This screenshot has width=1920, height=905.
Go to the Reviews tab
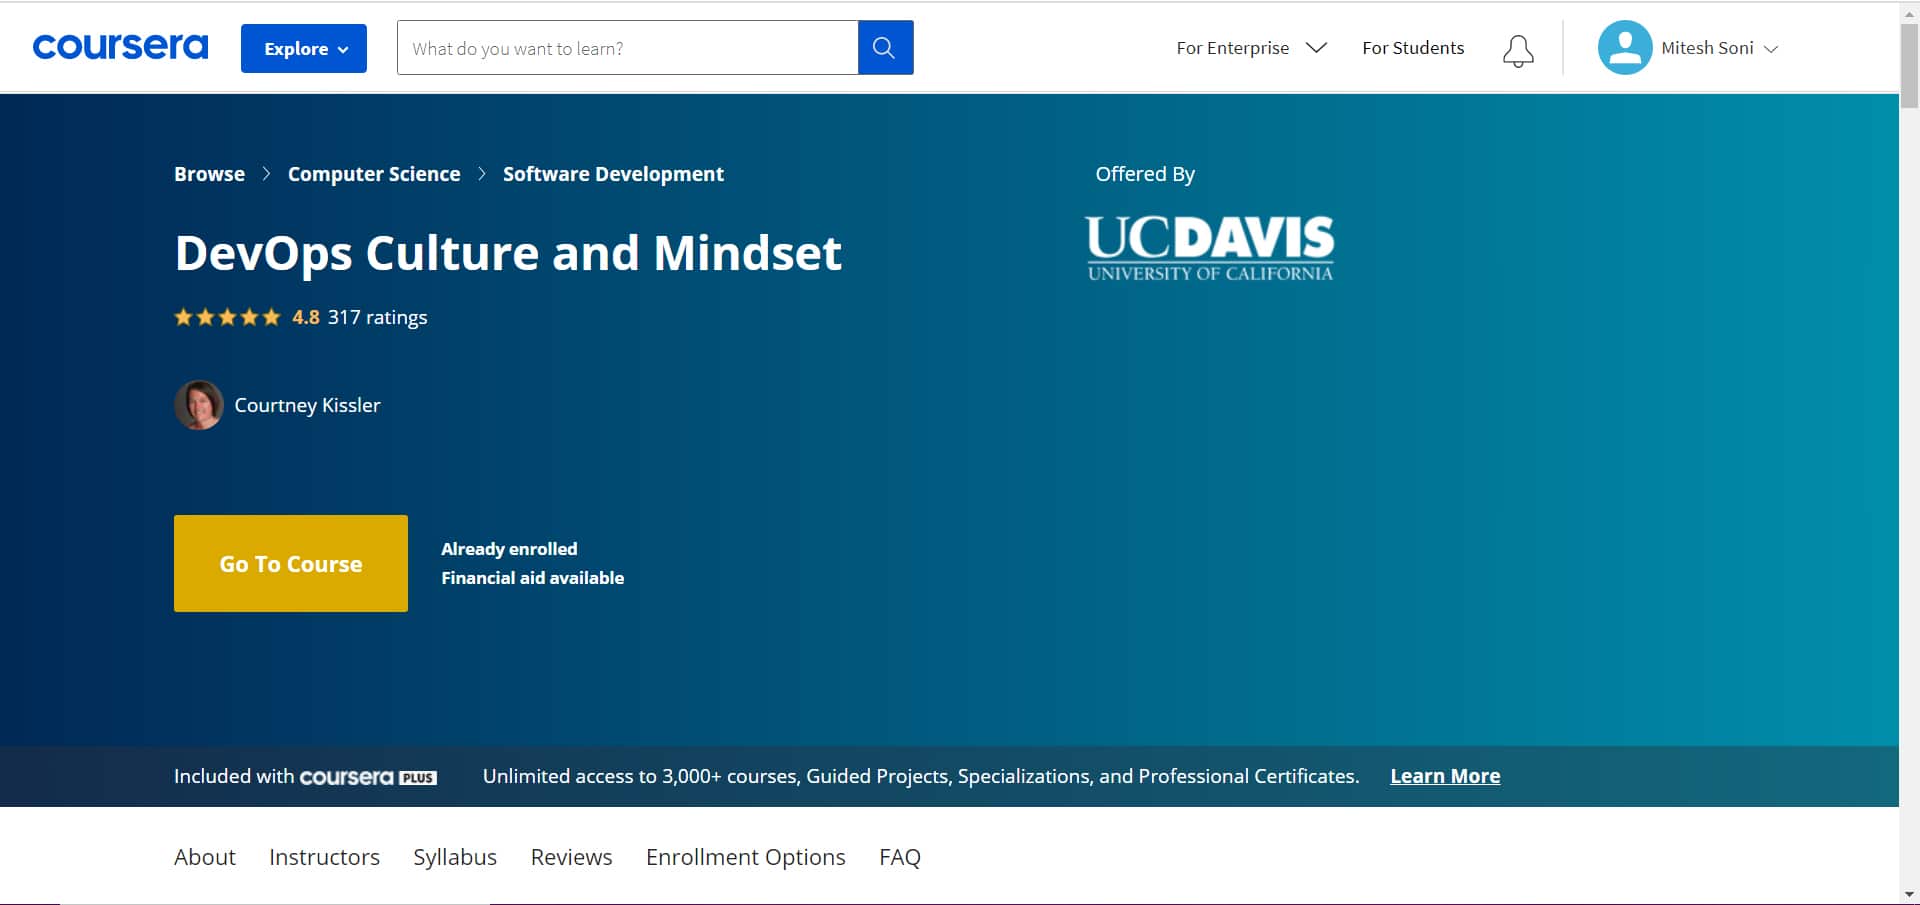tap(571, 857)
